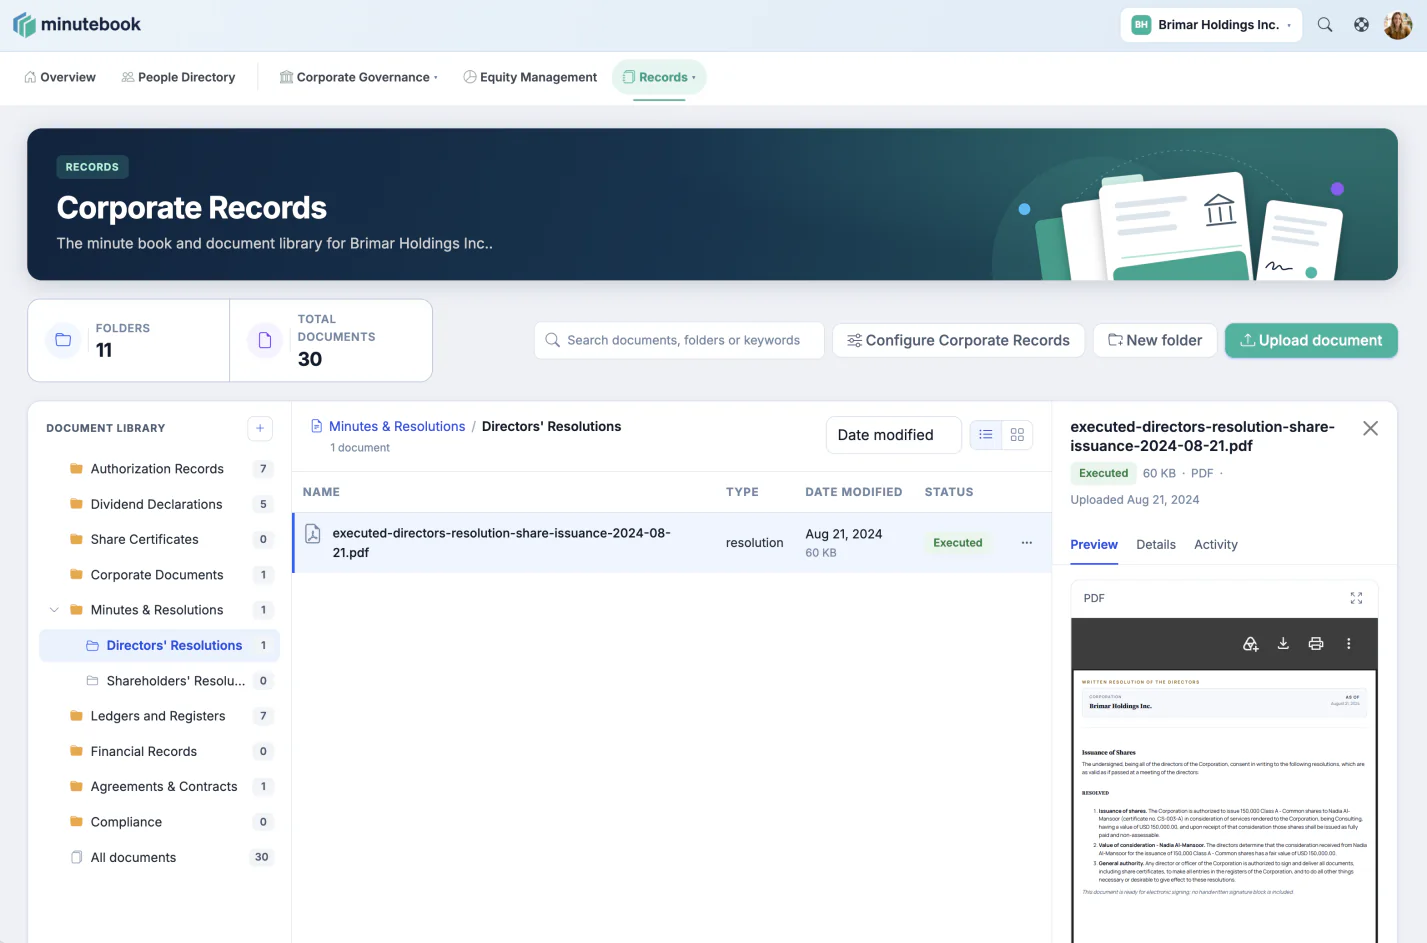
Task: Click the Authorization Records folder icon
Action: point(76,469)
